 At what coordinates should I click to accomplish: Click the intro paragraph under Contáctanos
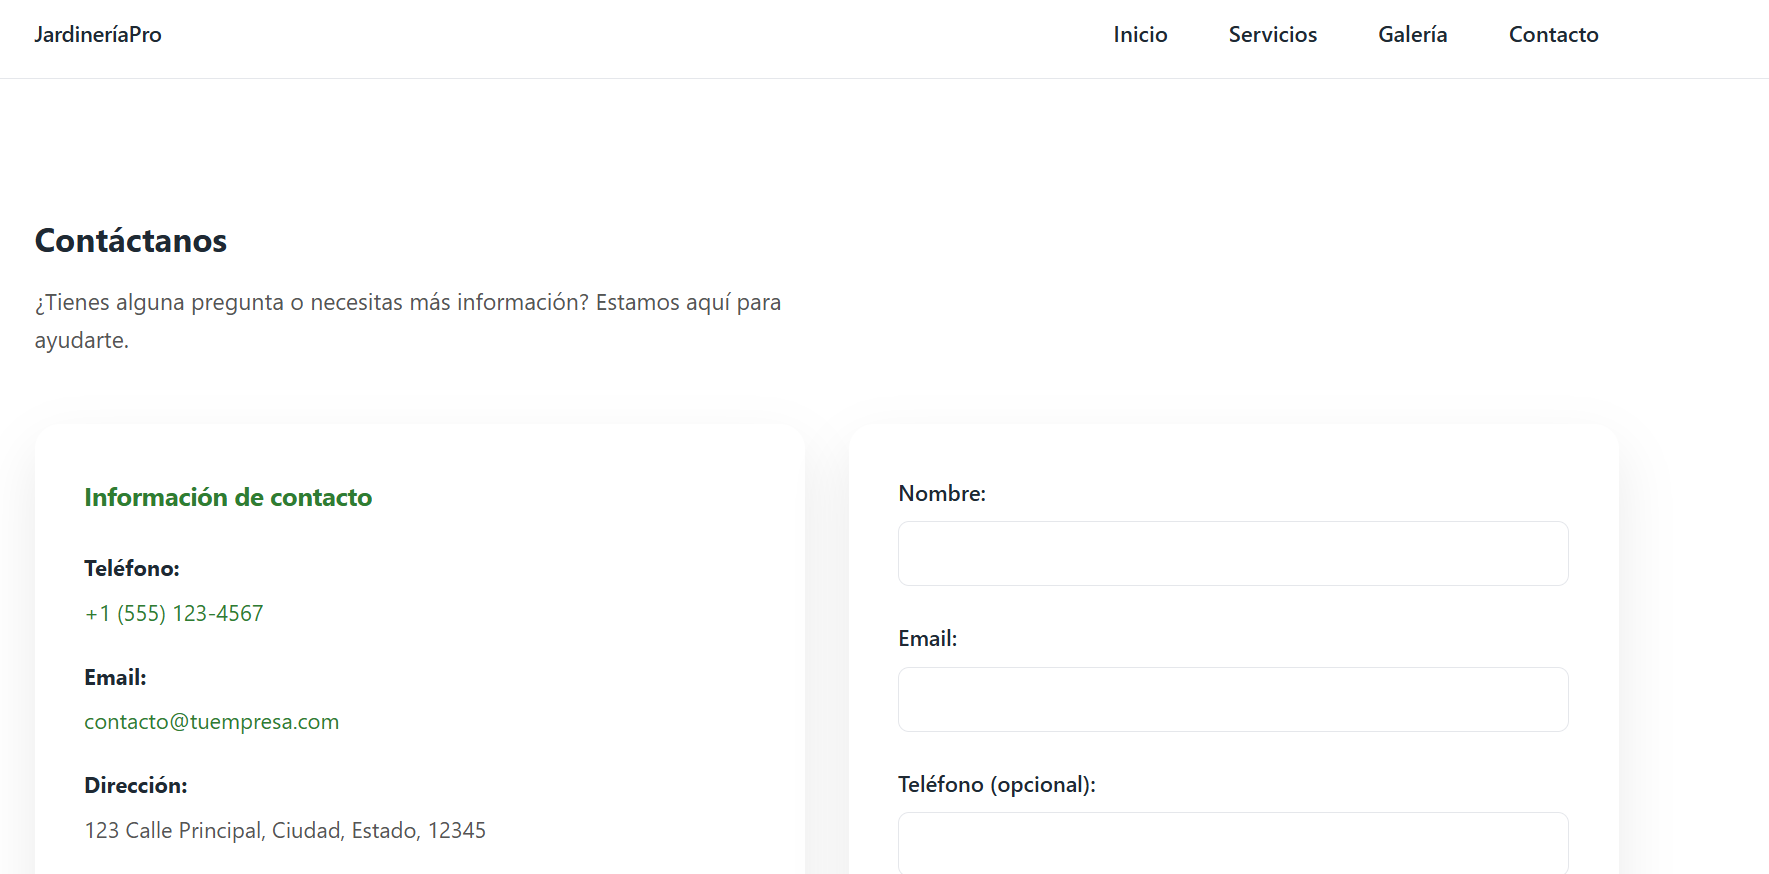click(407, 303)
